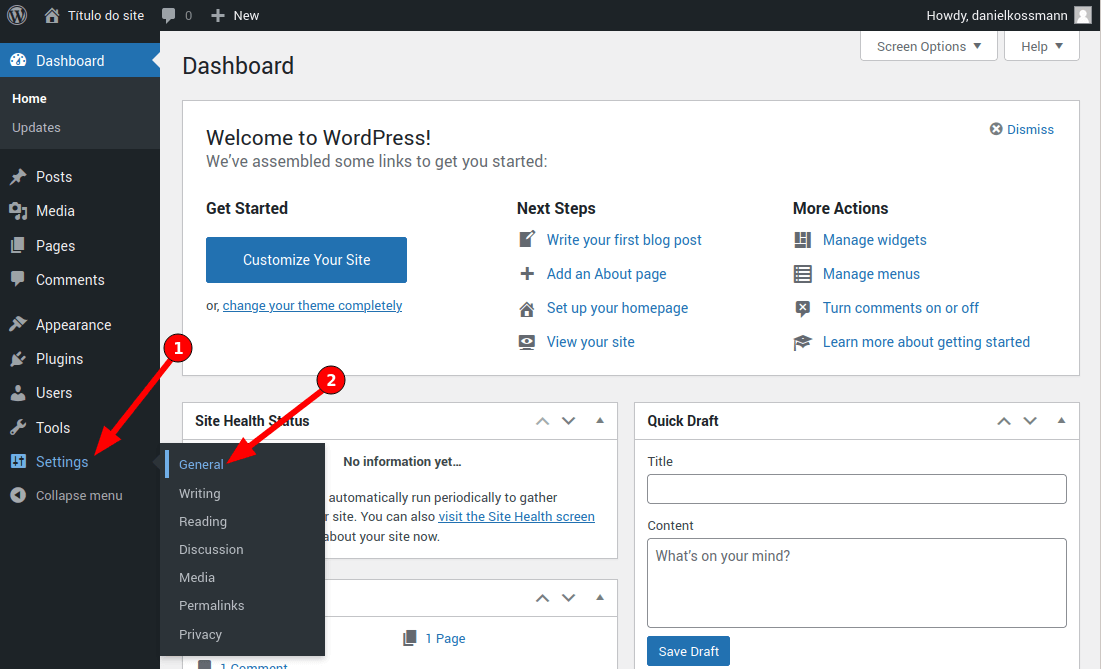The height and width of the screenshot is (669, 1101).
Task: Click the plus New icon in admin bar
Action: click(x=218, y=15)
